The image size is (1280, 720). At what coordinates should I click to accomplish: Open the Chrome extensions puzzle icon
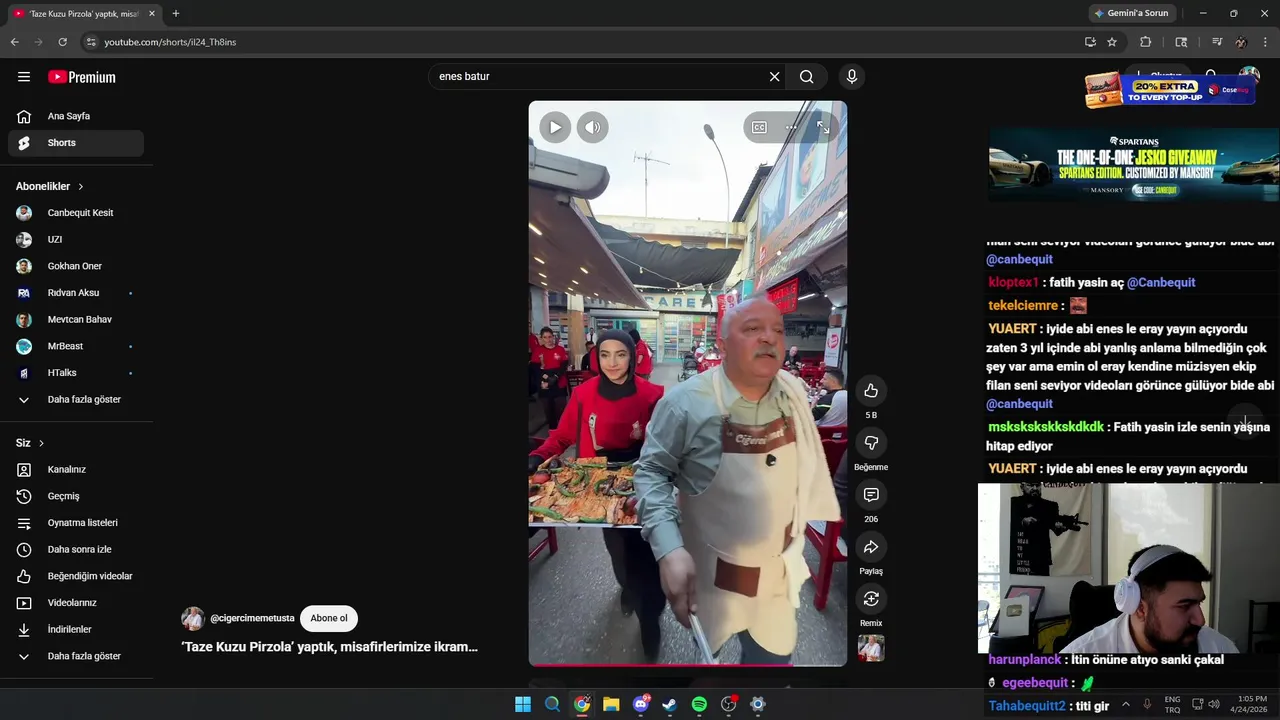click(x=1146, y=42)
